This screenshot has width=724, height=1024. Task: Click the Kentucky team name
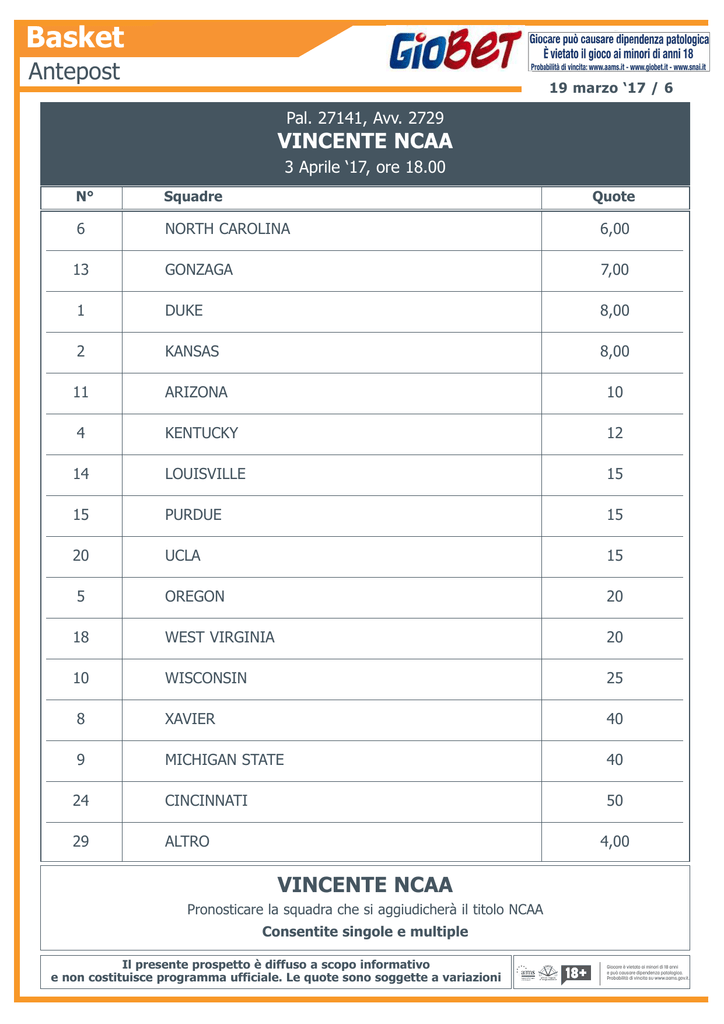point(201,433)
